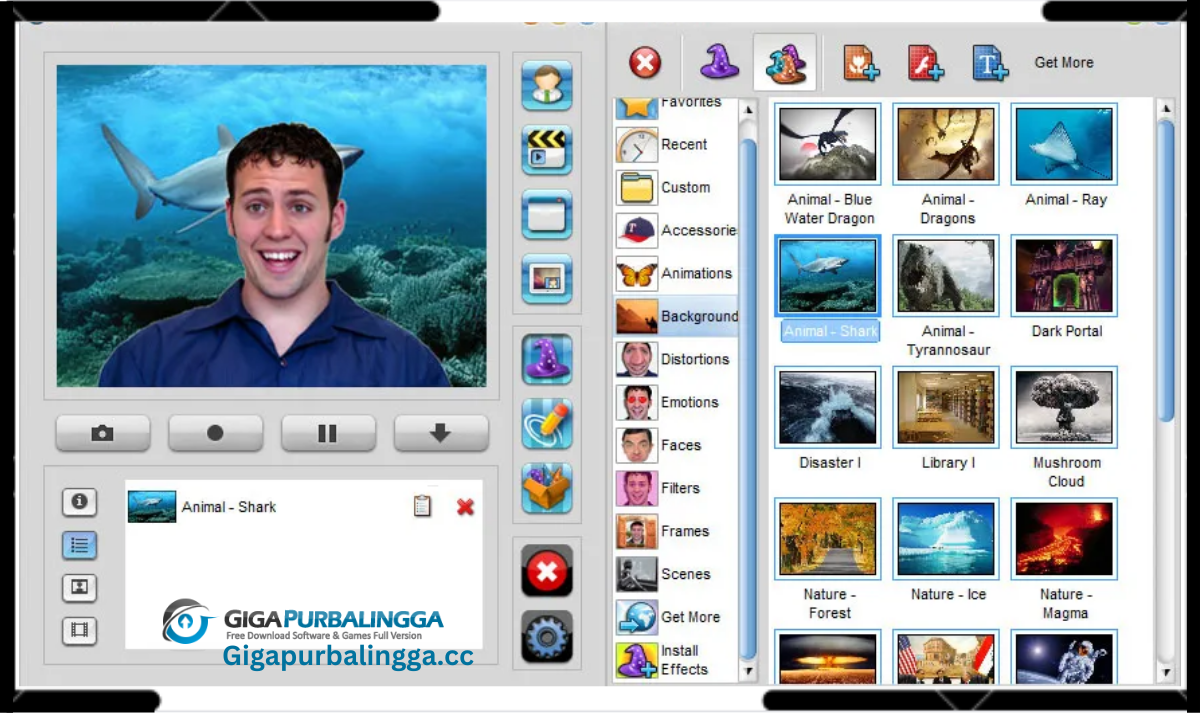Select the Animal - Tyrannosaur thumbnail
The width and height of the screenshot is (1200, 720).
point(946,276)
